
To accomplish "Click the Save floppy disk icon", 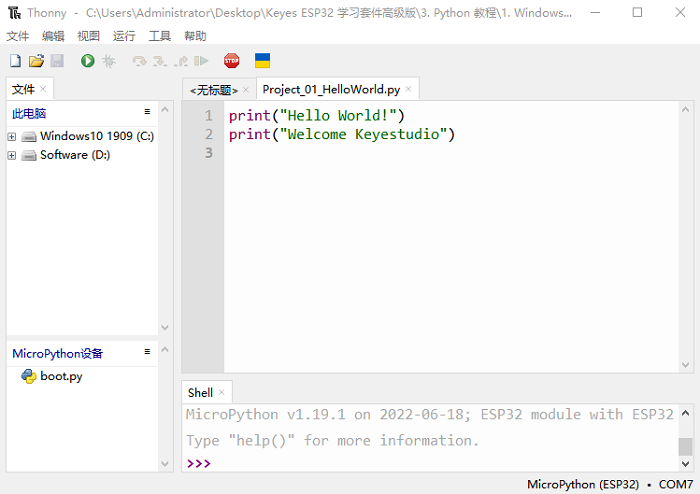I will pos(56,61).
